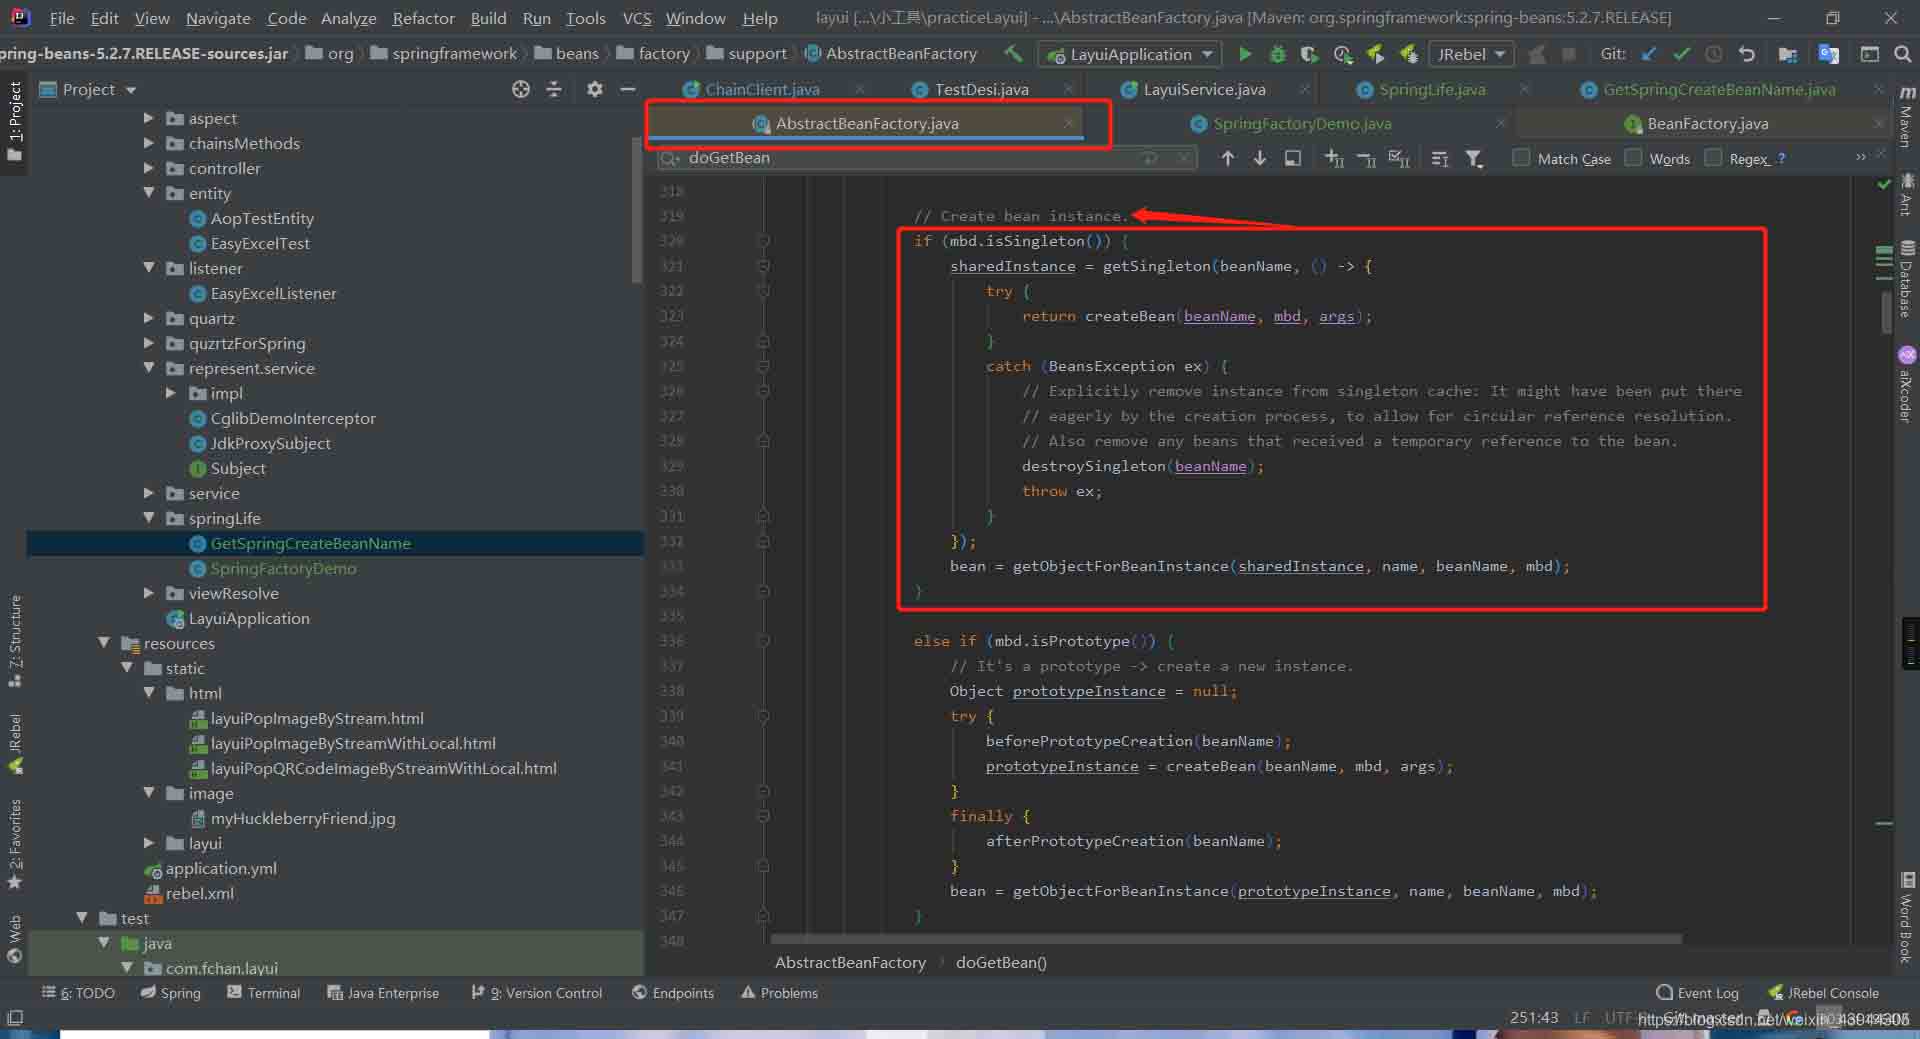Run the LayuiApplication configuration
Viewport: 1920px width, 1039px height.
click(x=1245, y=54)
